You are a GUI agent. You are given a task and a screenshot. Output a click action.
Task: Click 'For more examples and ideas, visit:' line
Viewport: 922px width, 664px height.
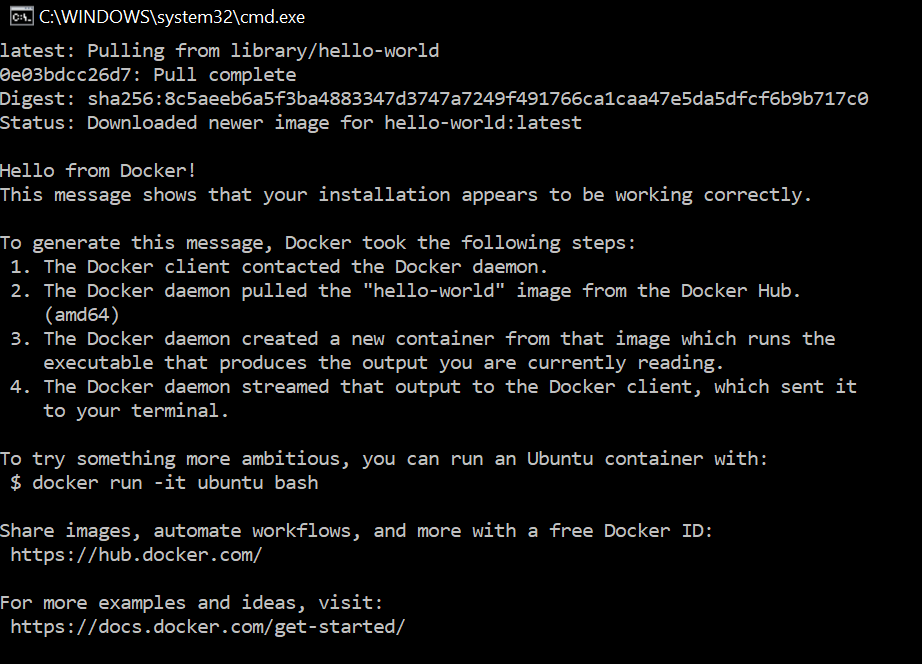[191, 603]
